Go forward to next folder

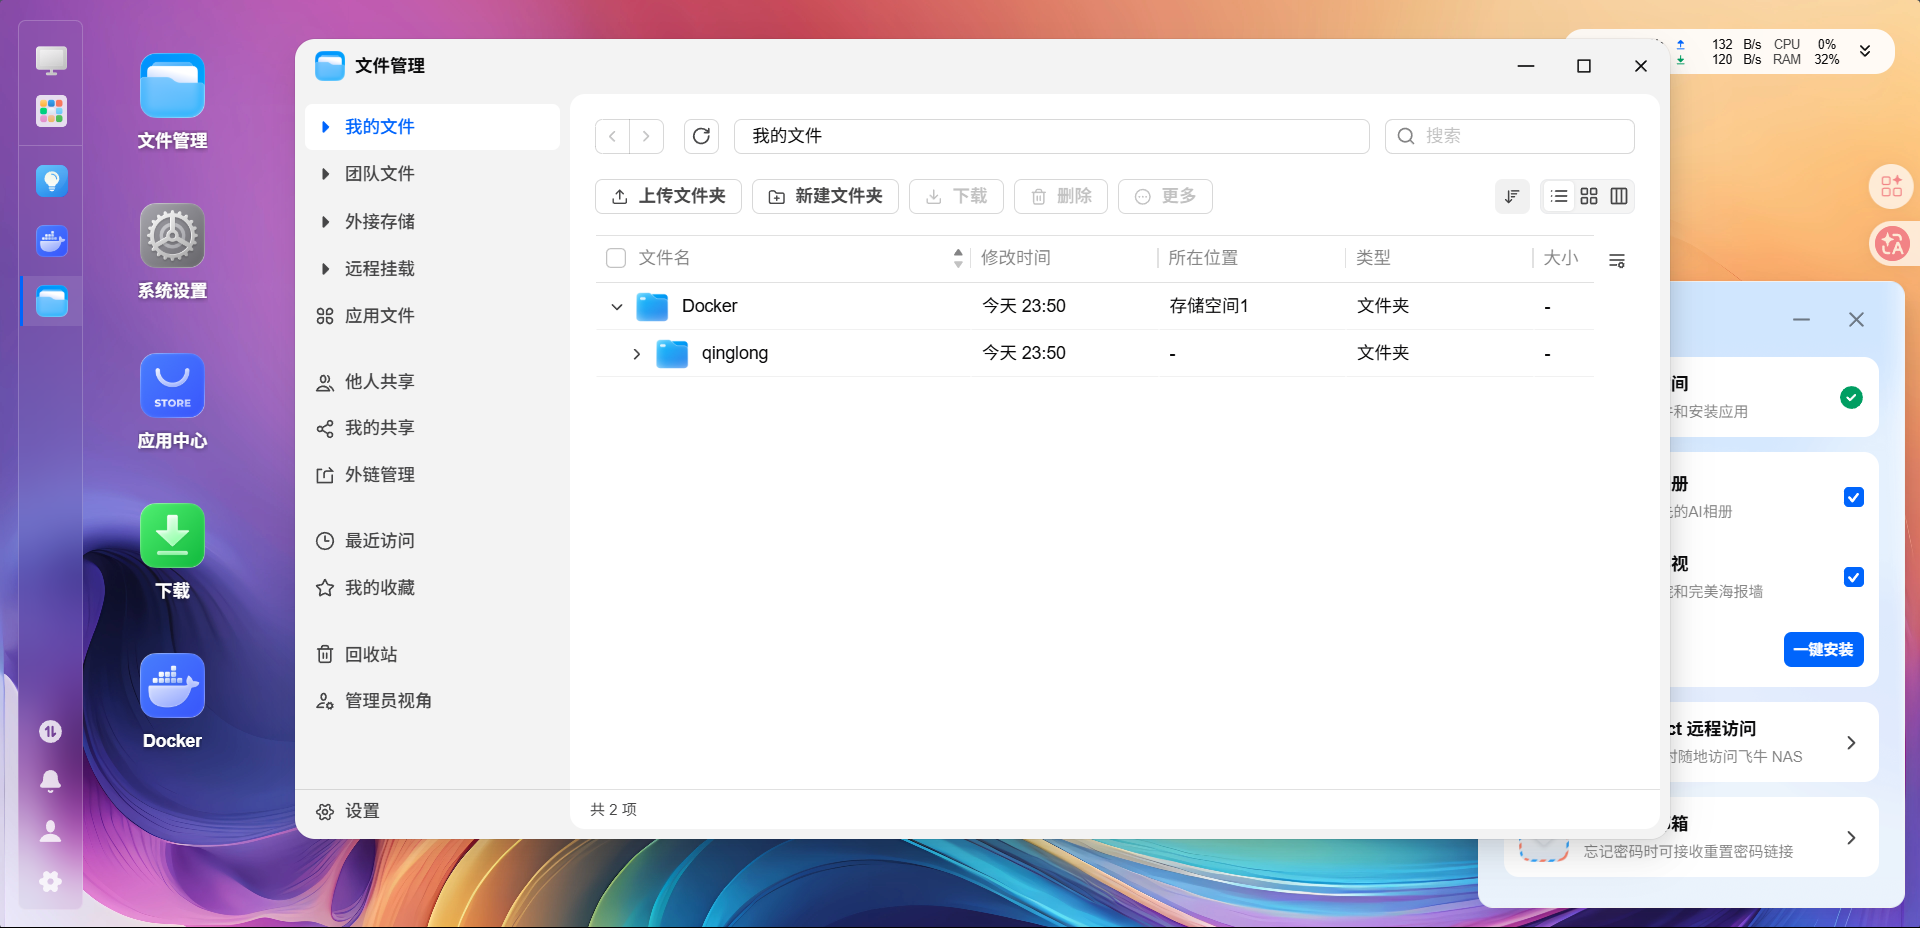646,136
